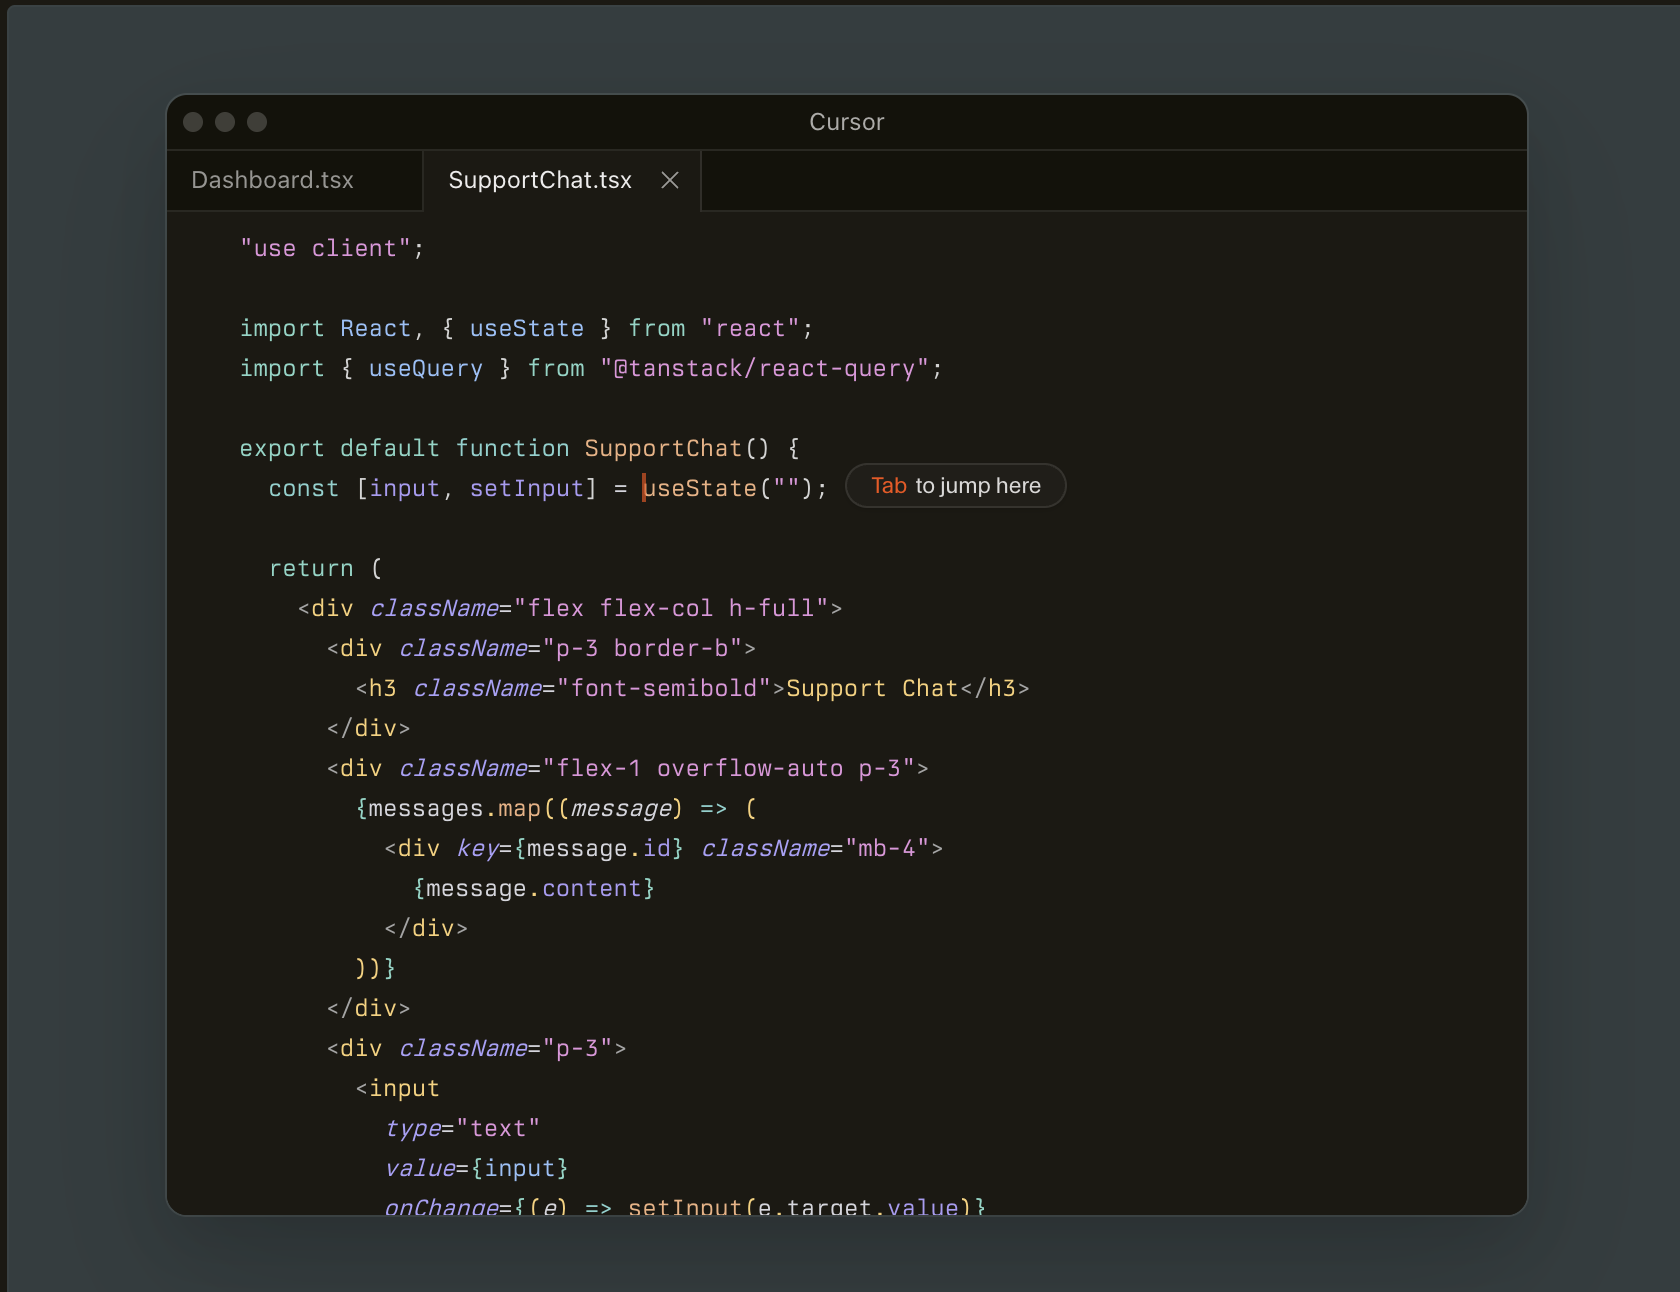Click the "@tanstack/react-query" module string
Viewport: 1680px width, 1292px height.
(x=770, y=369)
